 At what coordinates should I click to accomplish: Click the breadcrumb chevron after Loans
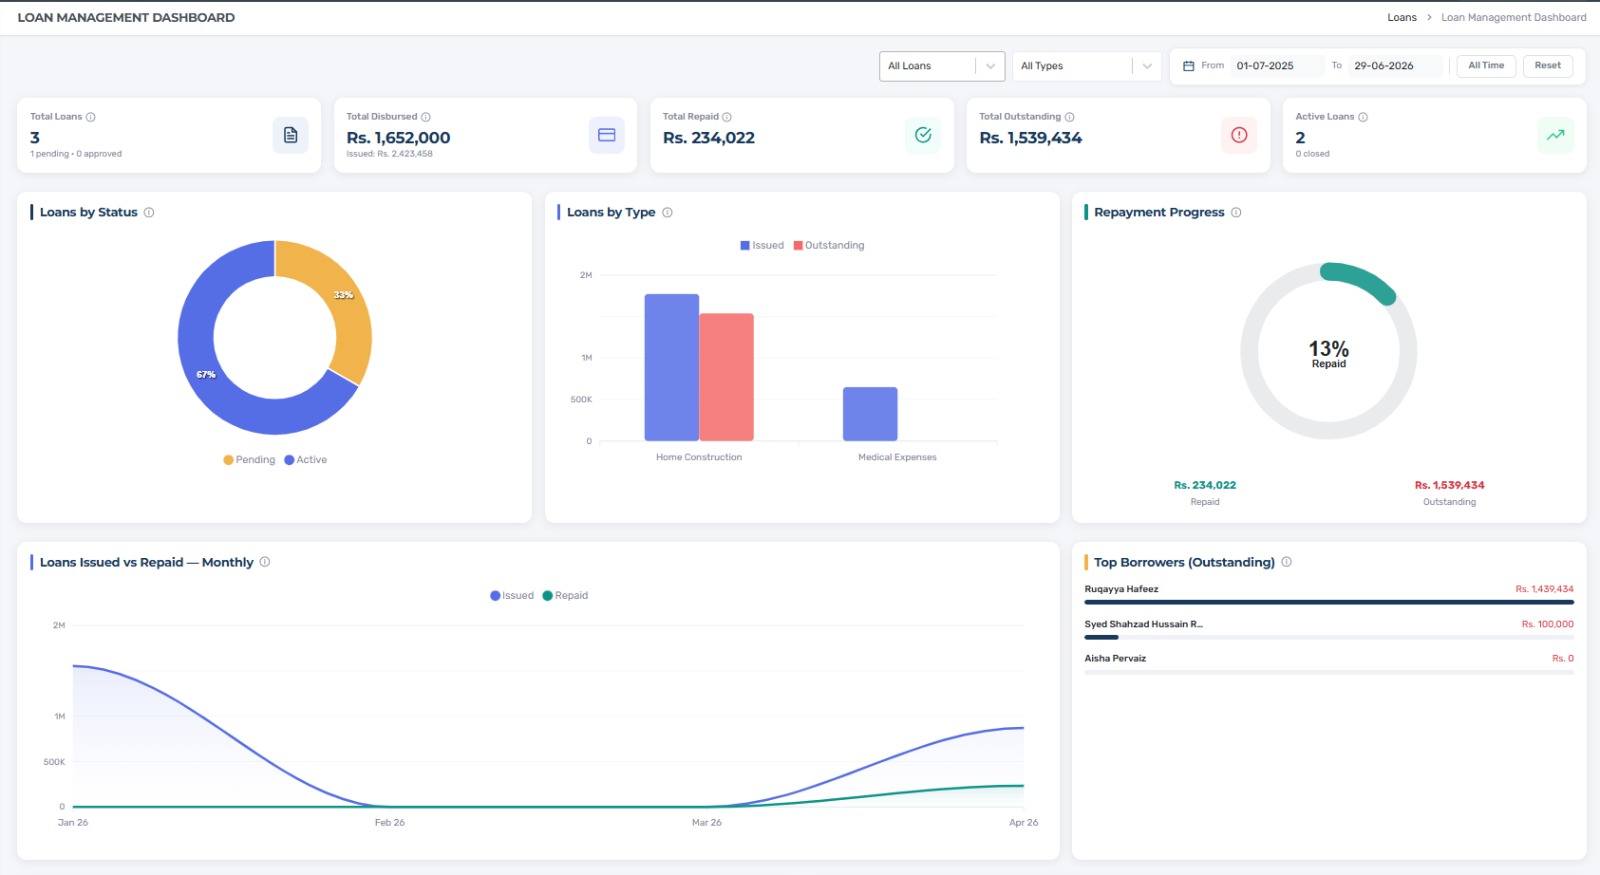coord(1429,17)
